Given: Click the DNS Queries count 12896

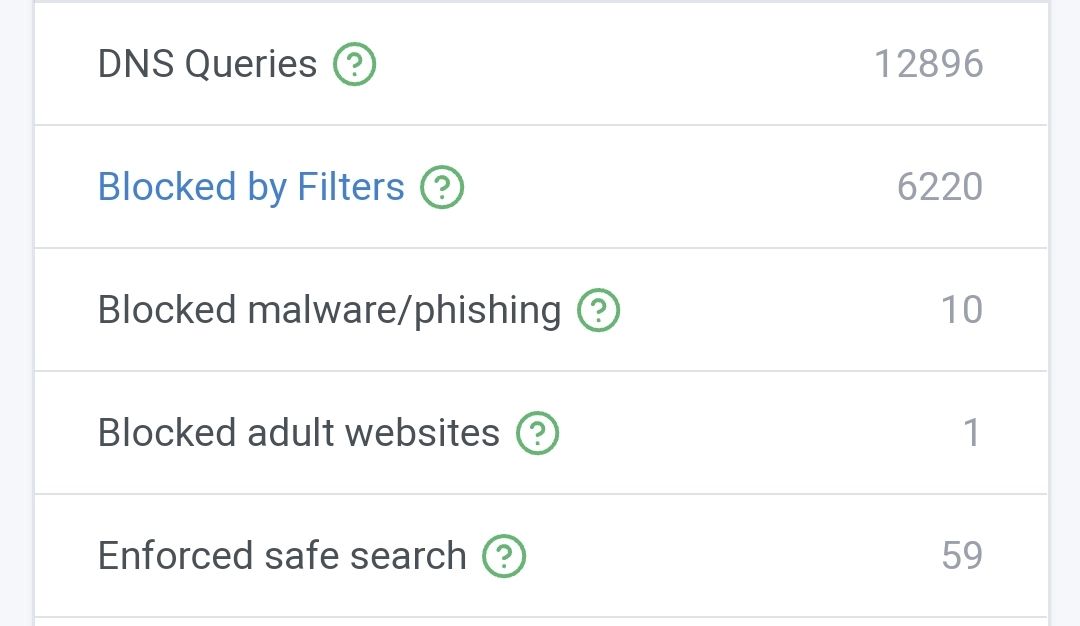Looking at the screenshot, I should pyautogui.click(x=928, y=64).
